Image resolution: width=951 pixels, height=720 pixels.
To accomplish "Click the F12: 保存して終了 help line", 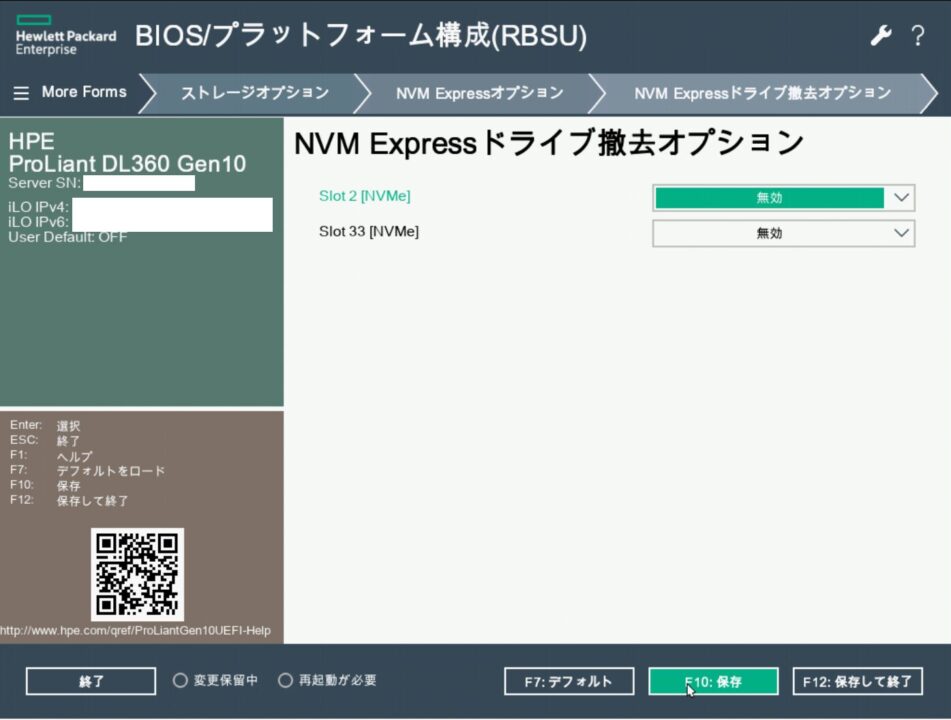I will (x=69, y=500).
